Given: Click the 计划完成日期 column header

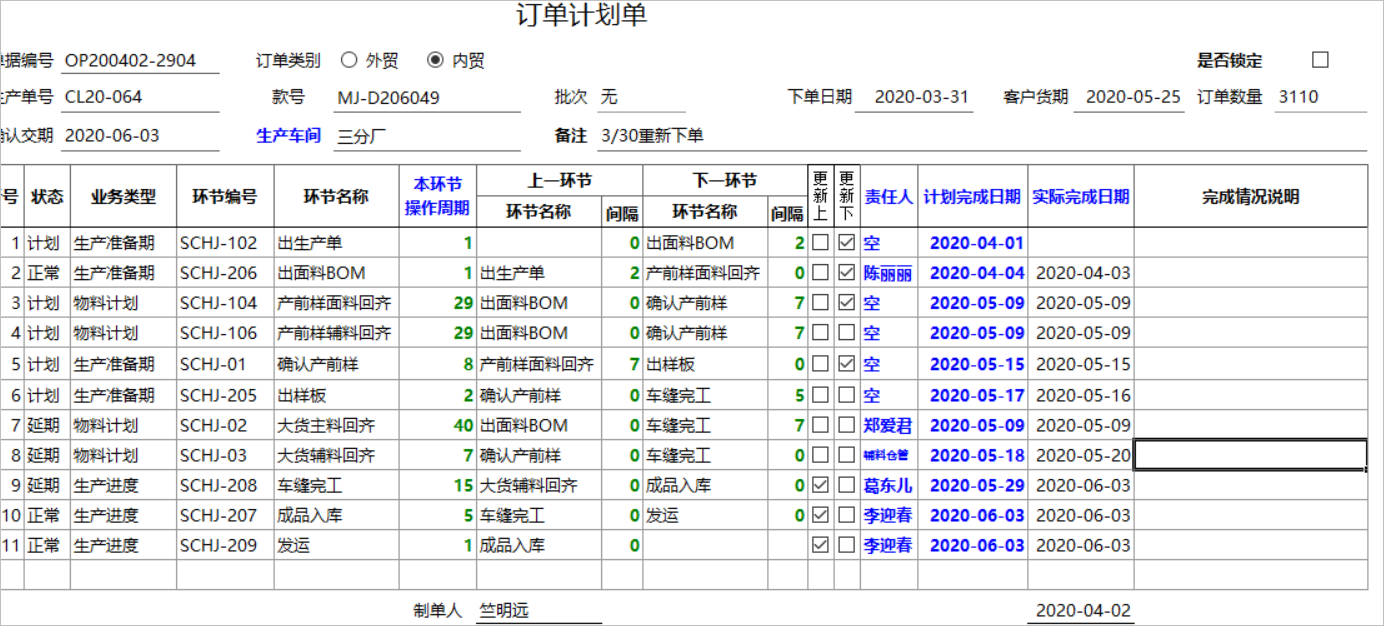Looking at the screenshot, I should click(x=972, y=196).
